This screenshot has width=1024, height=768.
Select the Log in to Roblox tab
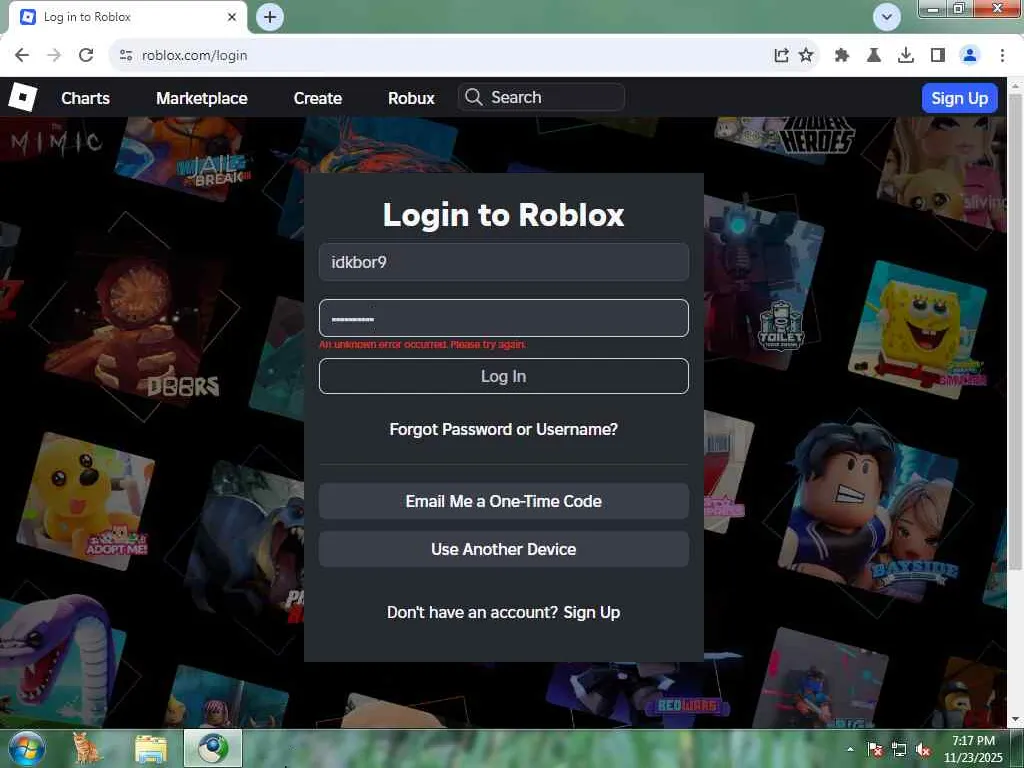(x=127, y=17)
